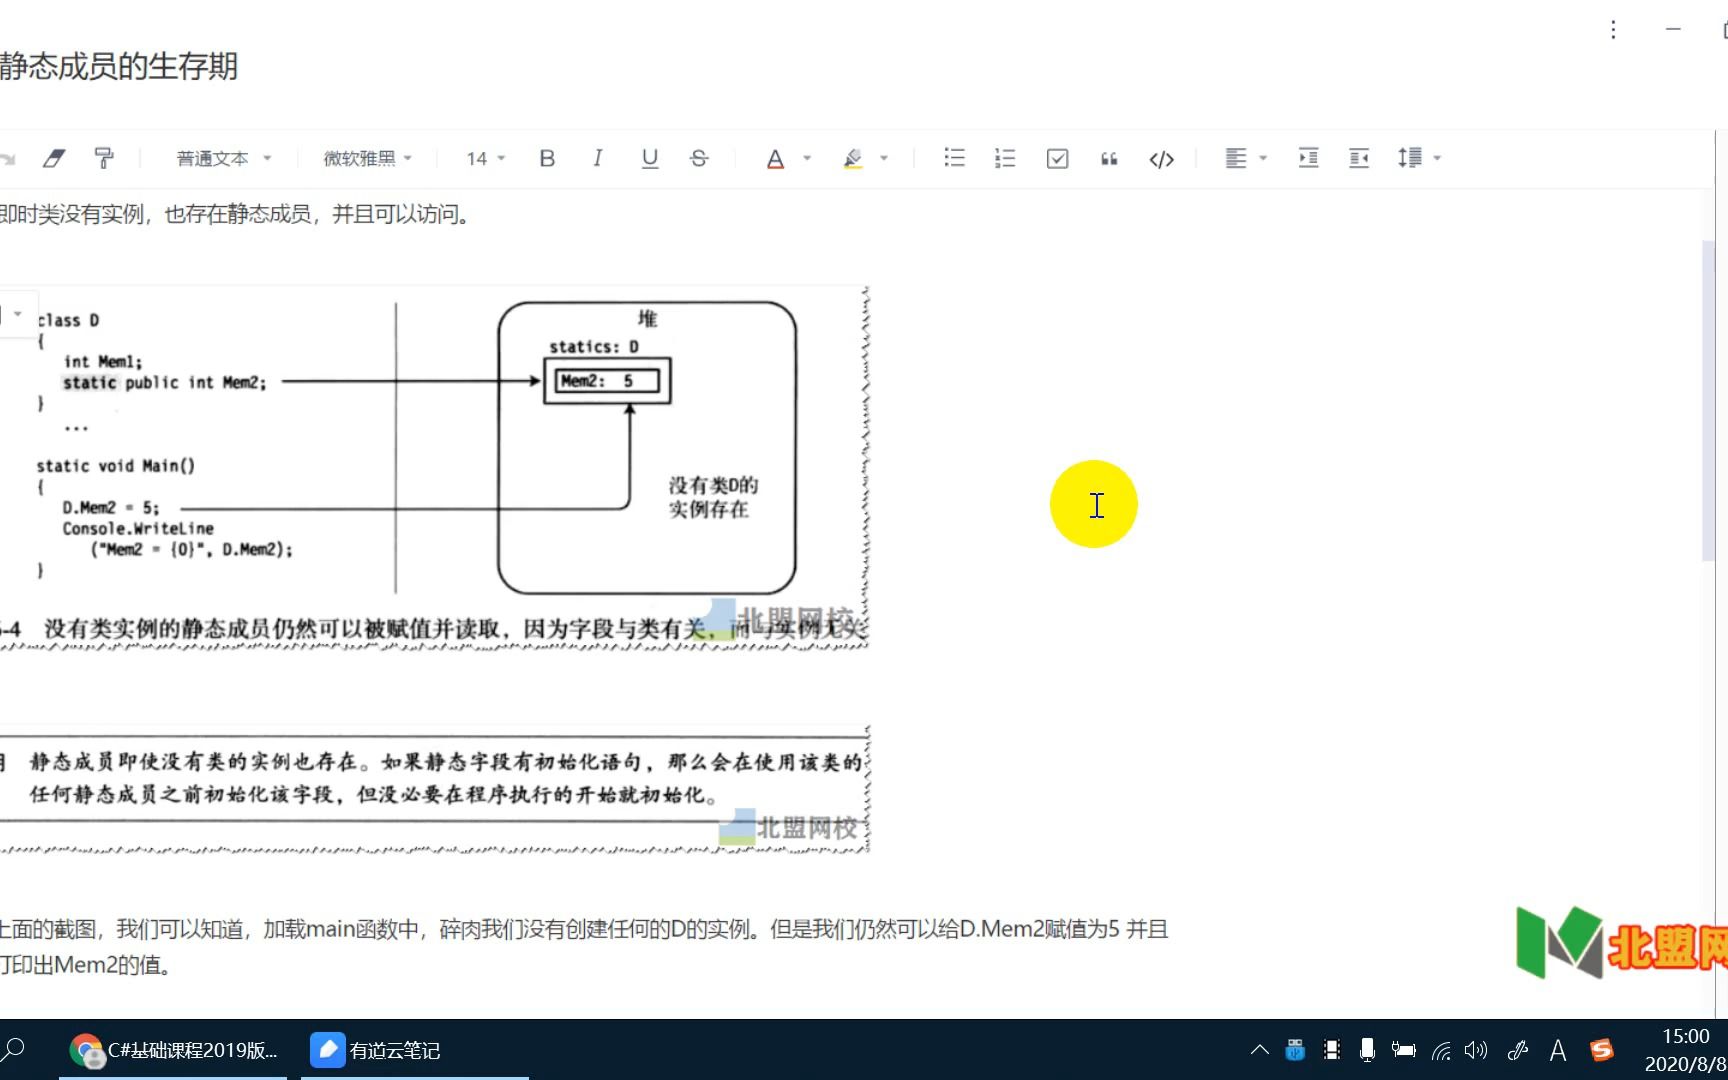This screenshot has width=1728, height=1080.
Task: Toggle italic formatting
Action: click(597, 158)
